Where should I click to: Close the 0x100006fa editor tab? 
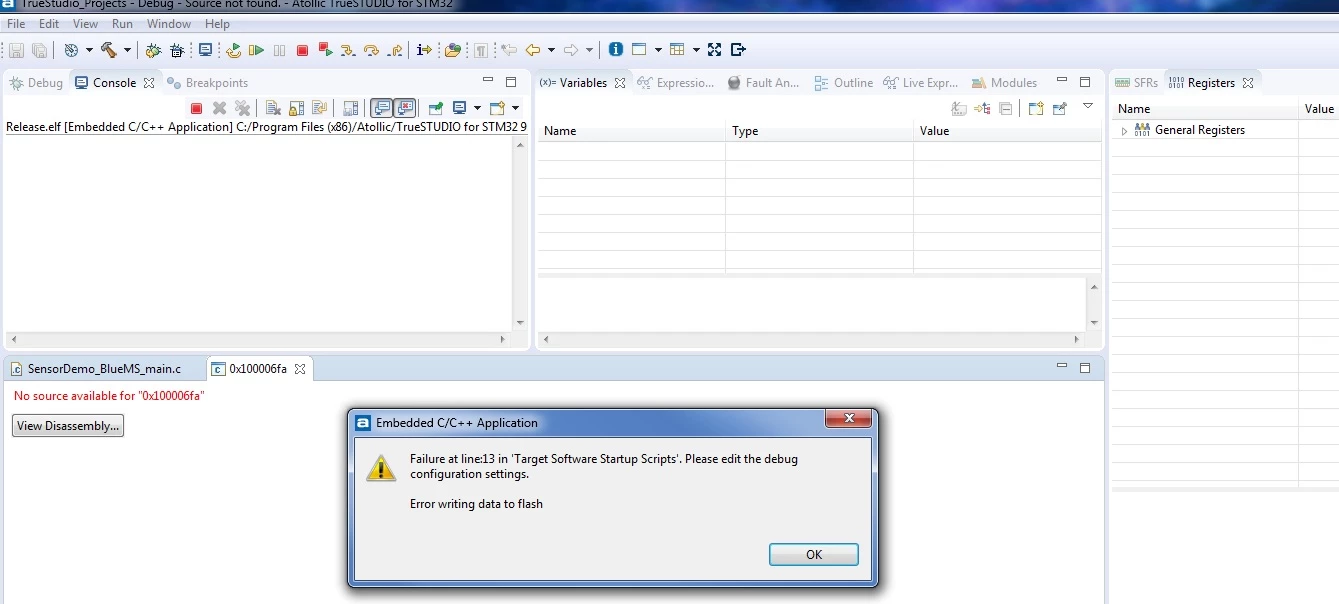tap(299, 369)
